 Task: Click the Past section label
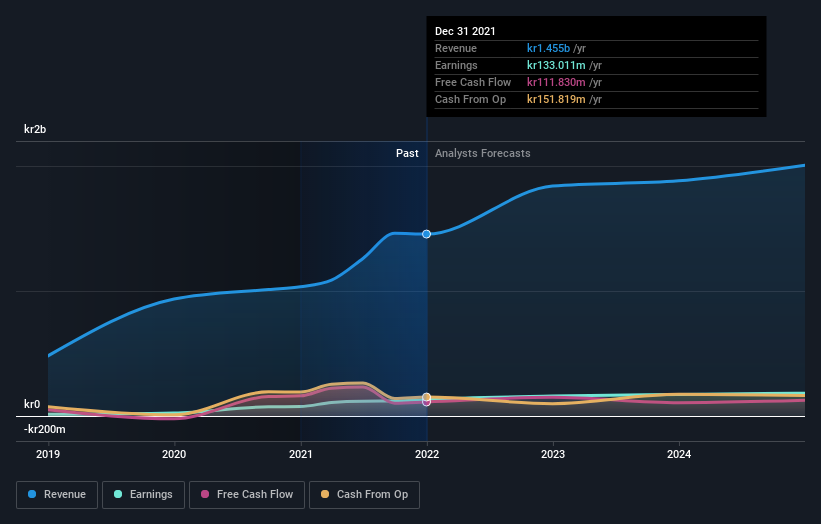pyautogui.click(x=407, y=153)
